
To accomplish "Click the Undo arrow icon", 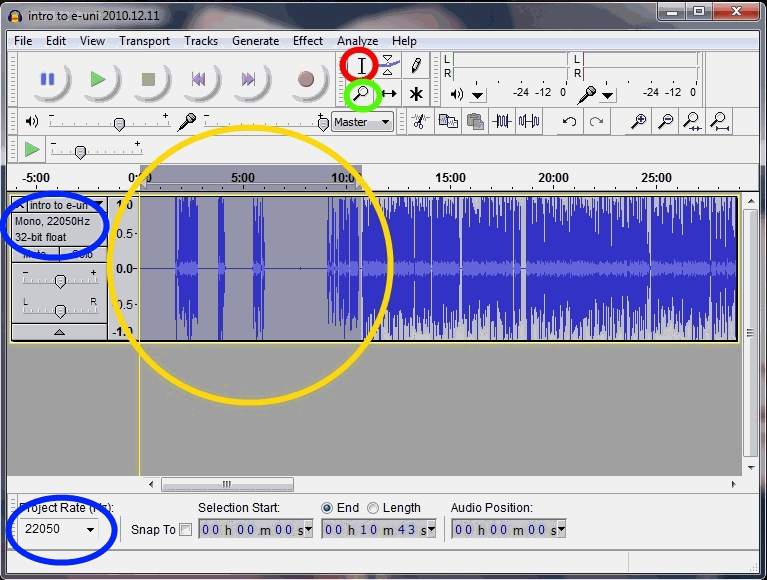I will pyautogui.click(x=569, y=122).
